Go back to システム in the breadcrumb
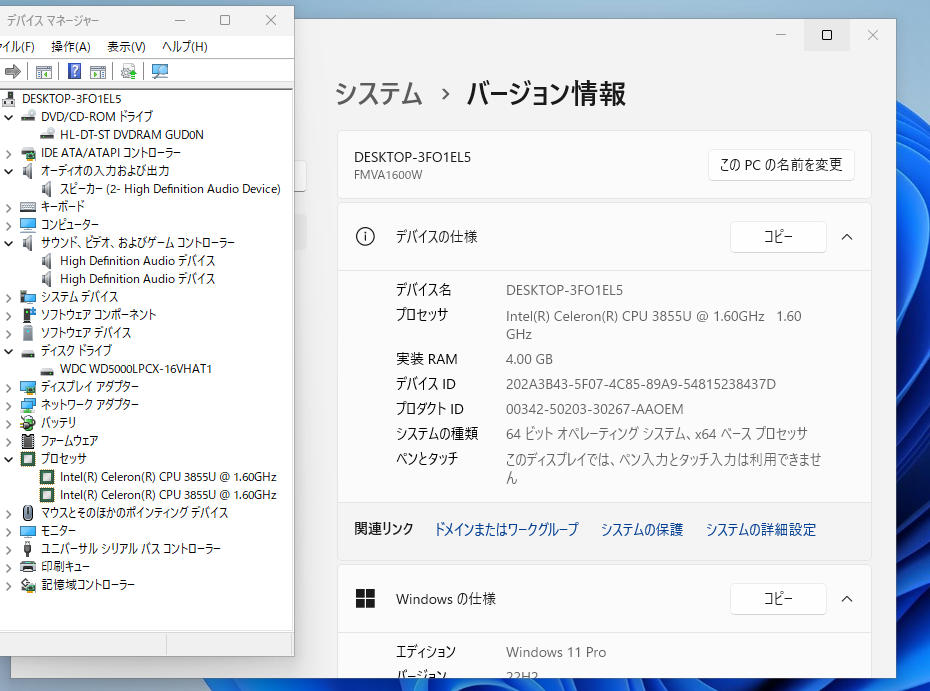The image size is (930, 691). 378,94
